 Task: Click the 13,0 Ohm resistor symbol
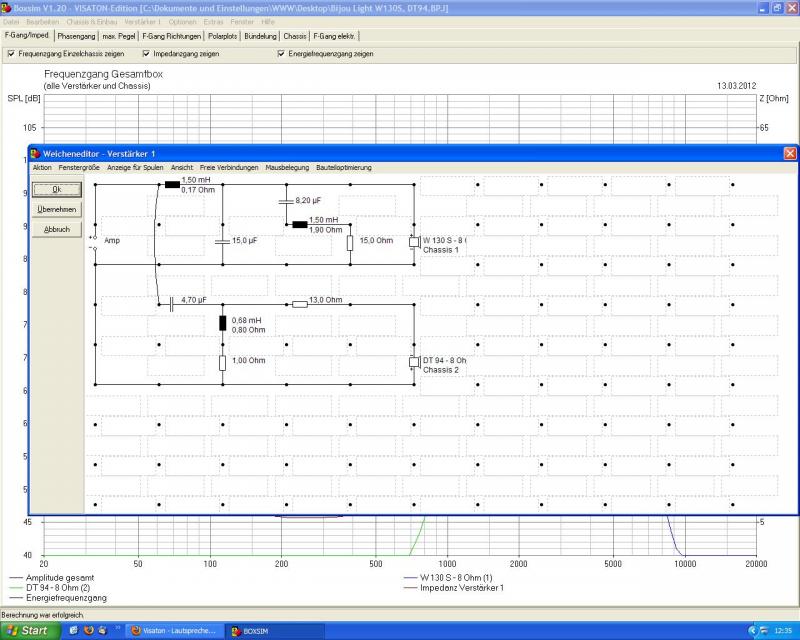299,302
